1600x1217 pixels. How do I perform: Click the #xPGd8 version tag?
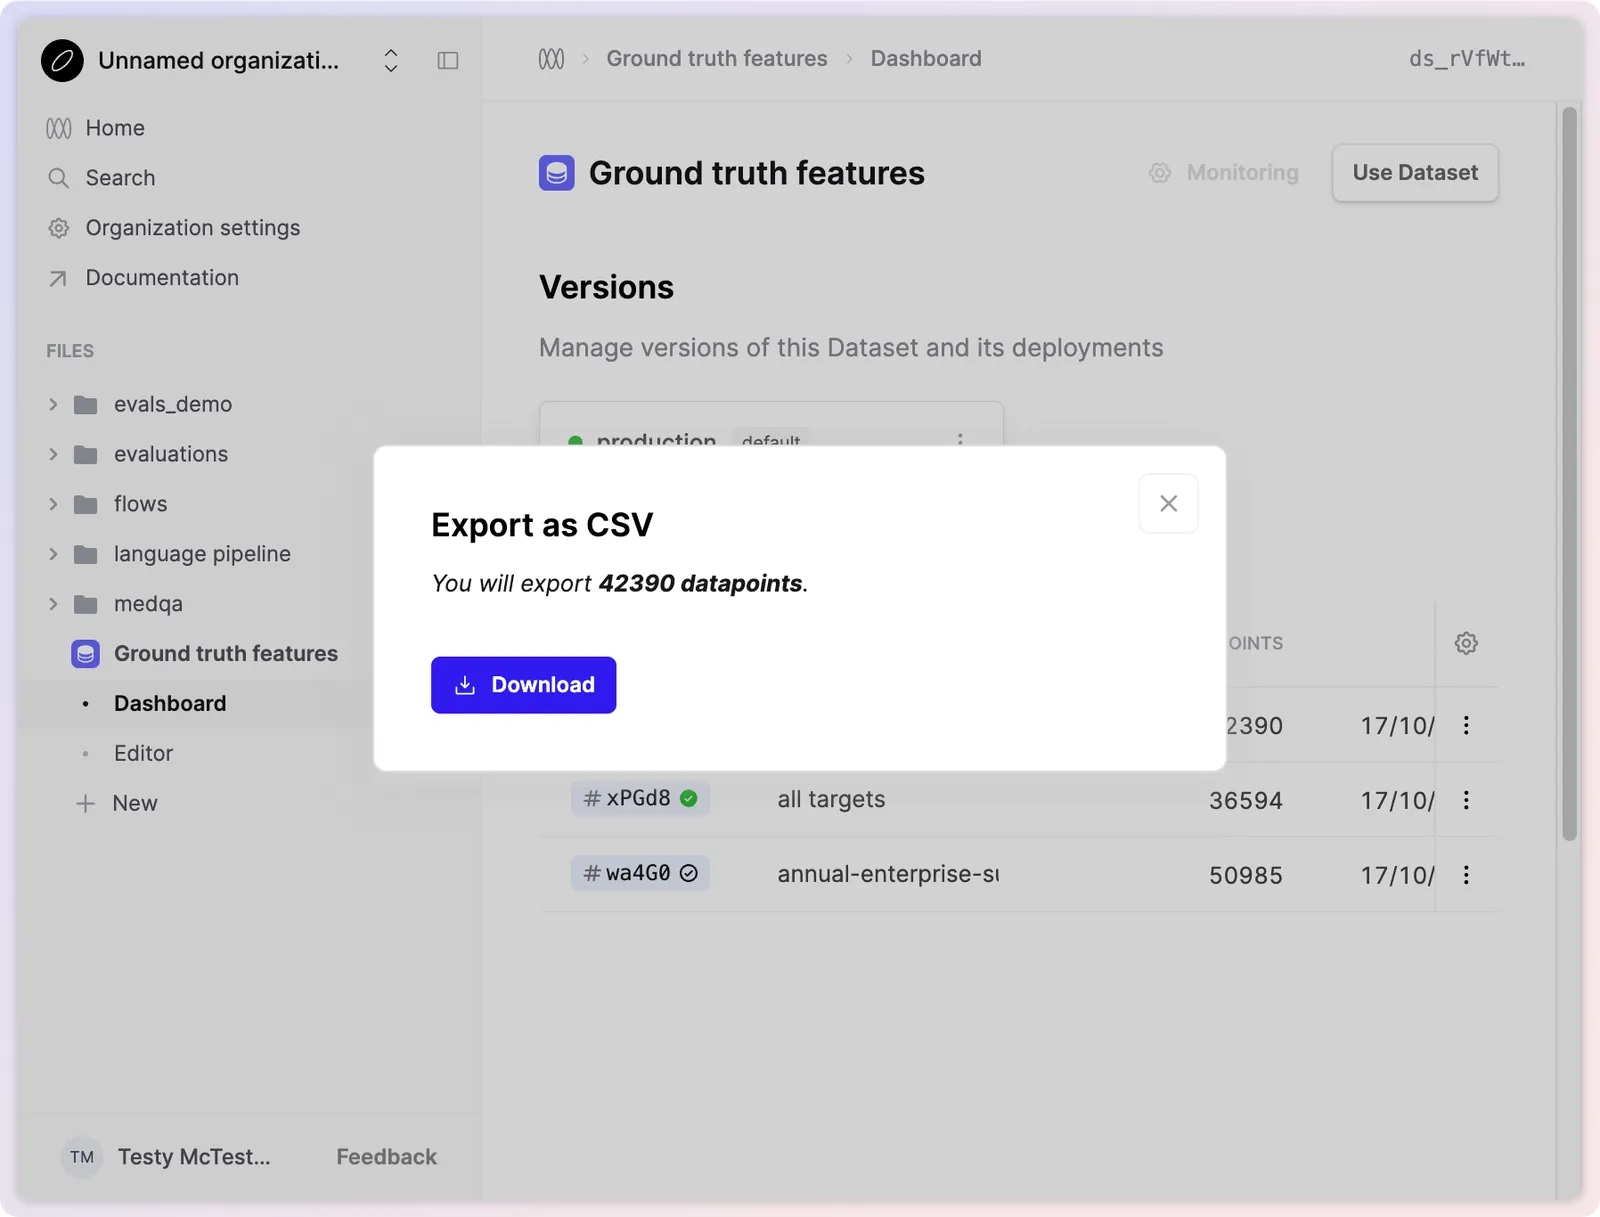click(640, 798)
